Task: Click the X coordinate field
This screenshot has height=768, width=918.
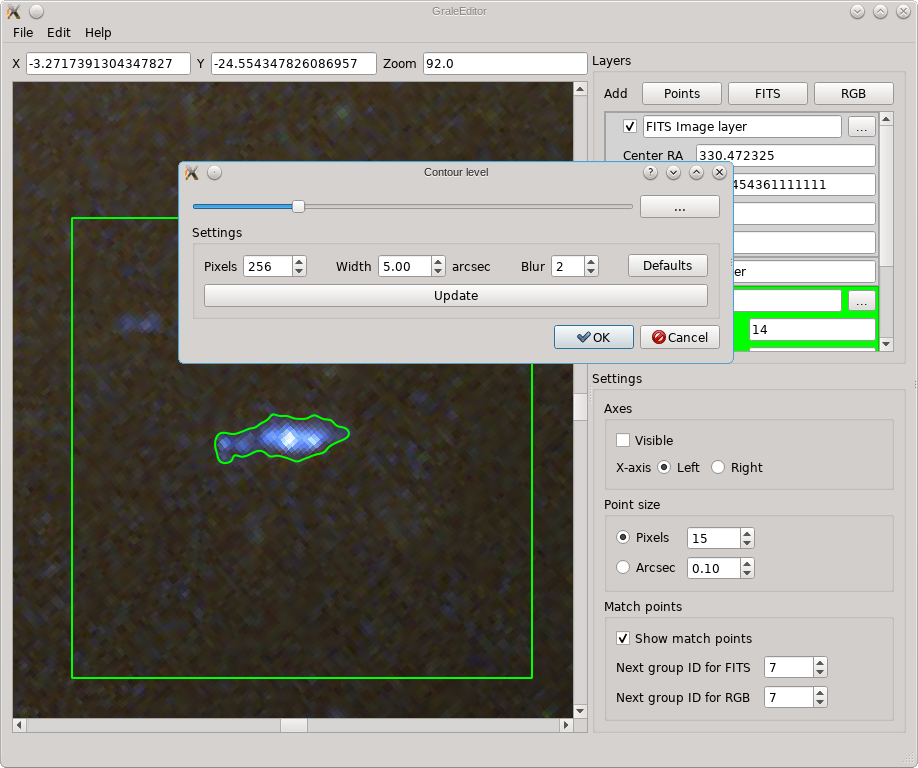Action: 108,64
